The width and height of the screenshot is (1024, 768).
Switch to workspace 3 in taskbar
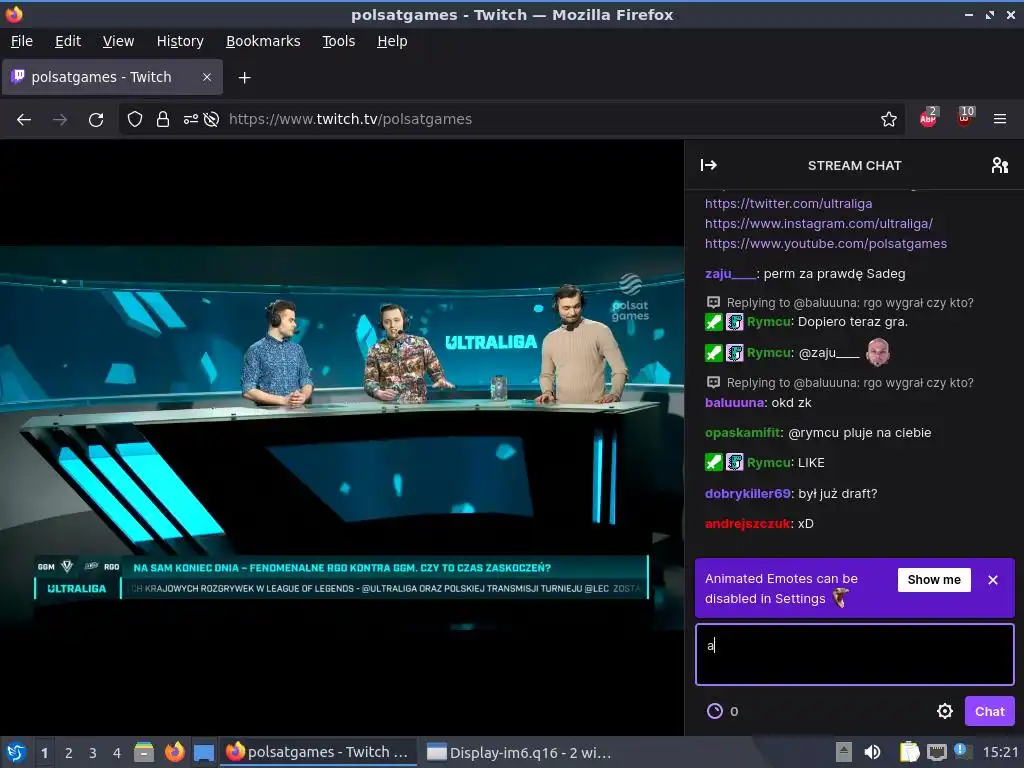(92, 753)
